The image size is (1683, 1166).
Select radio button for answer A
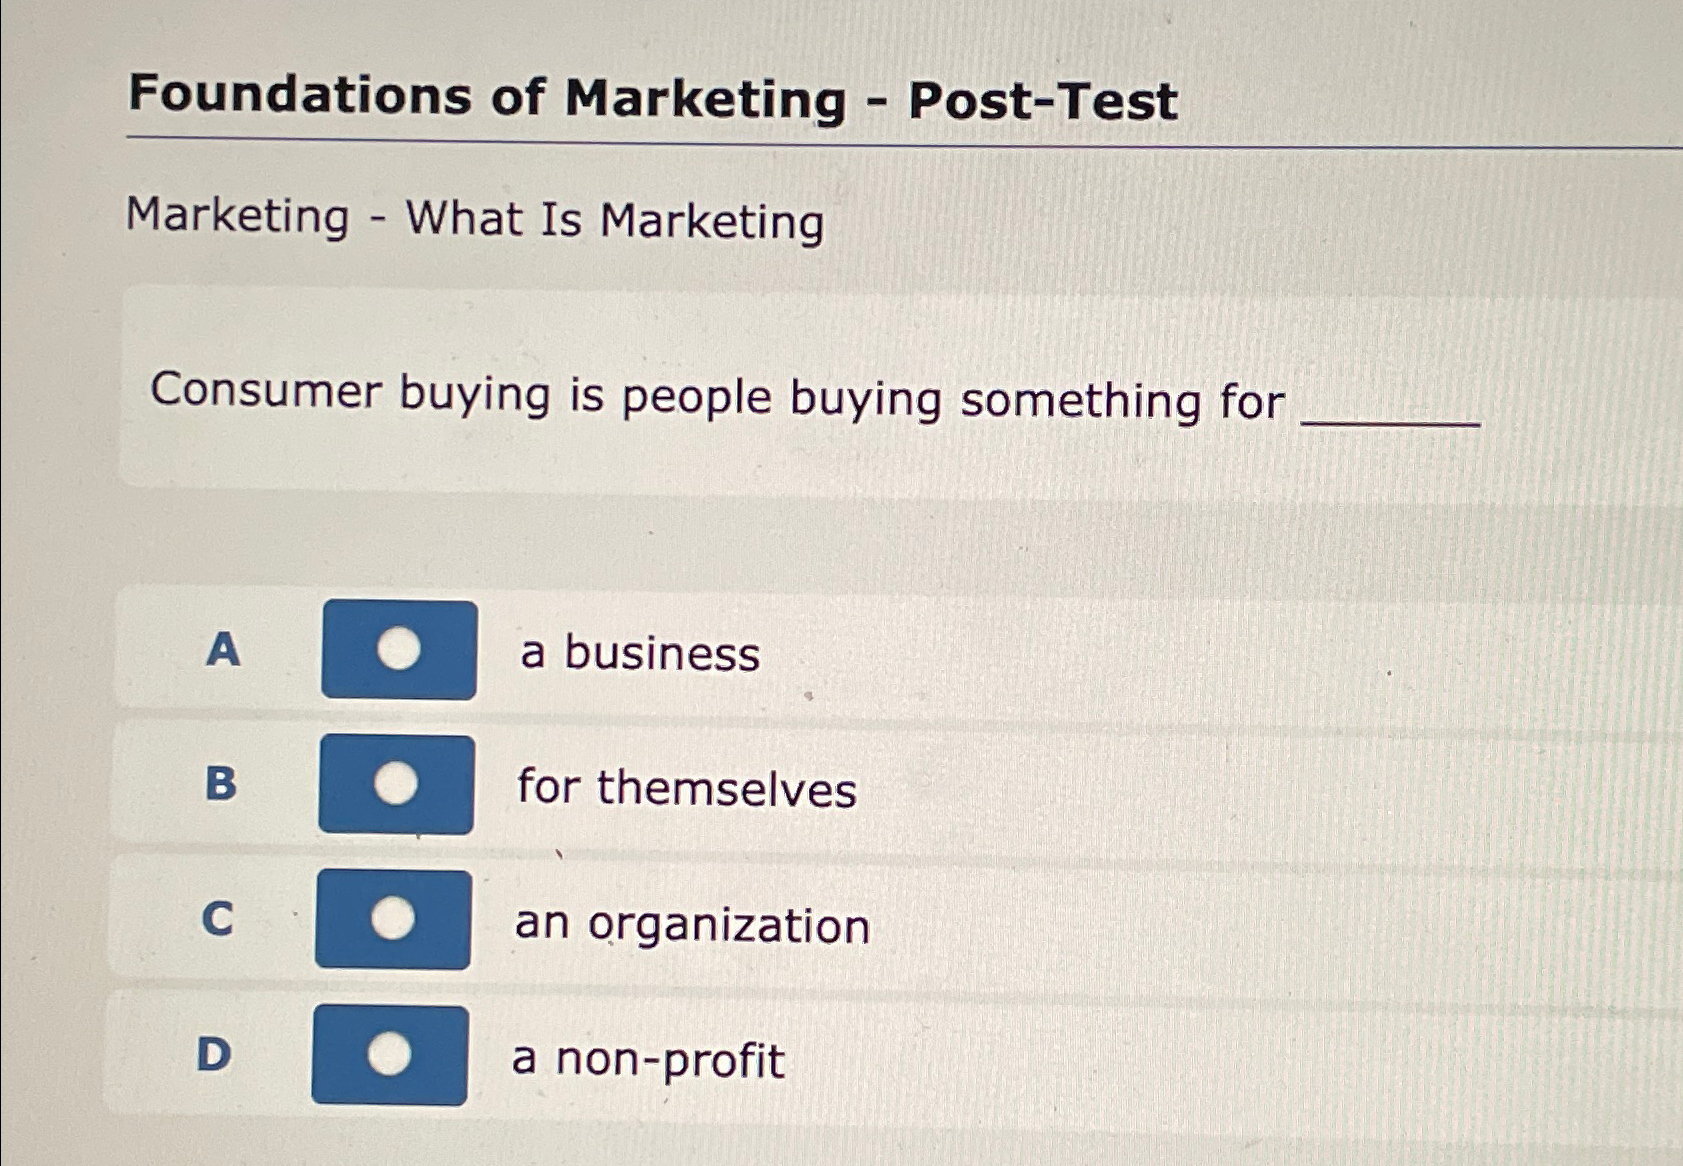point(398,650)
